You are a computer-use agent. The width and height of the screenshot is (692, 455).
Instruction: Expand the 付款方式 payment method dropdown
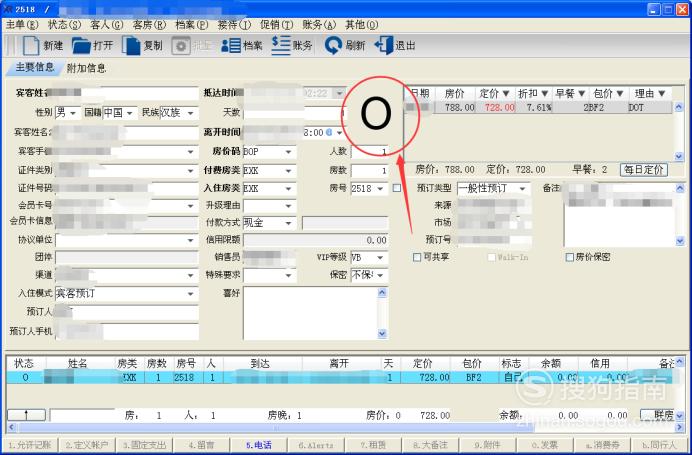tap(289, 223)
